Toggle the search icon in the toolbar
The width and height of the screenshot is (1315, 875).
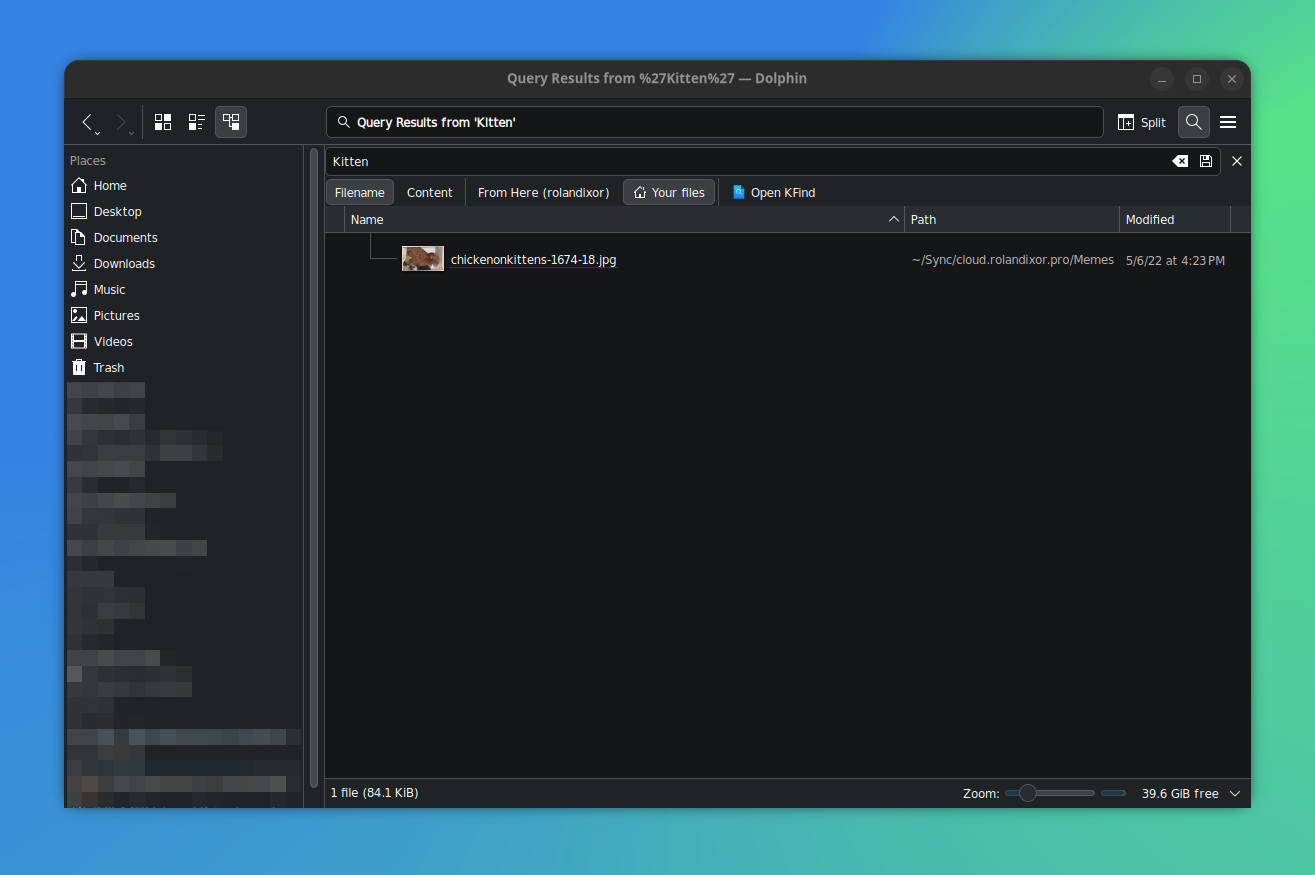click(1193, 121)
